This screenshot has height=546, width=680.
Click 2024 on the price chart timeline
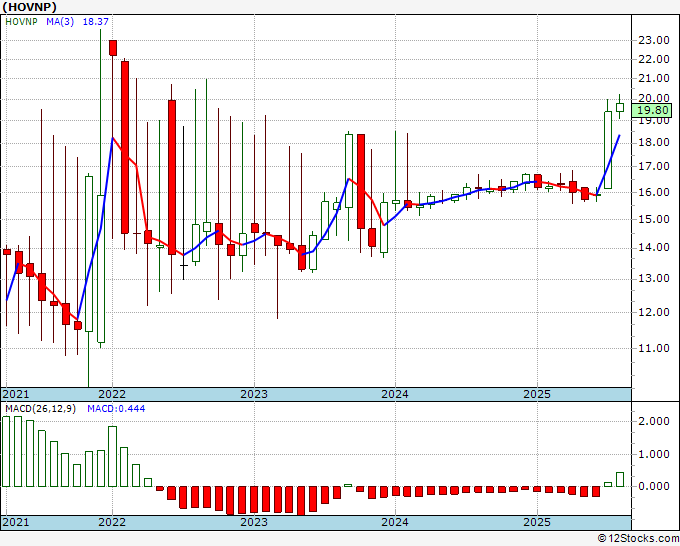click(x=395, y=394)
